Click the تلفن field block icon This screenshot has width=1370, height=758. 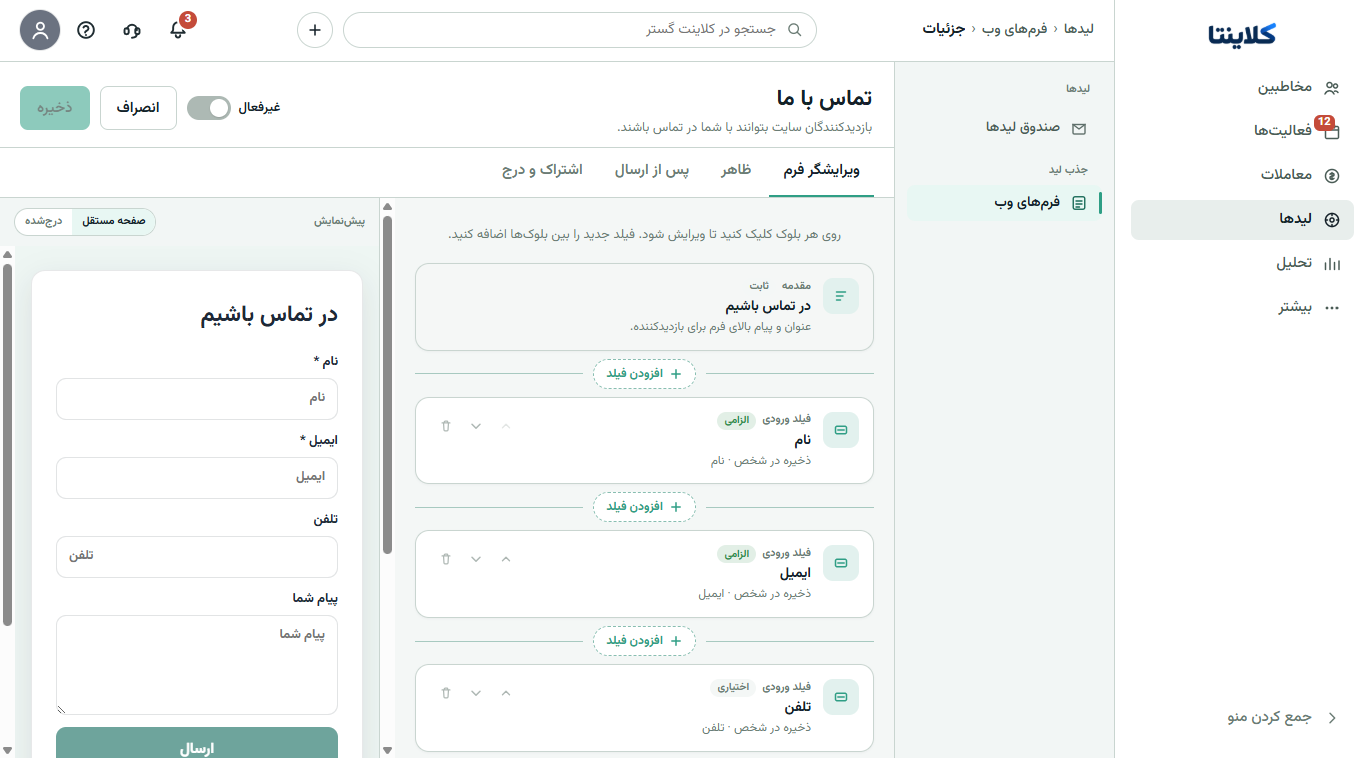click(x=841, y=697)
